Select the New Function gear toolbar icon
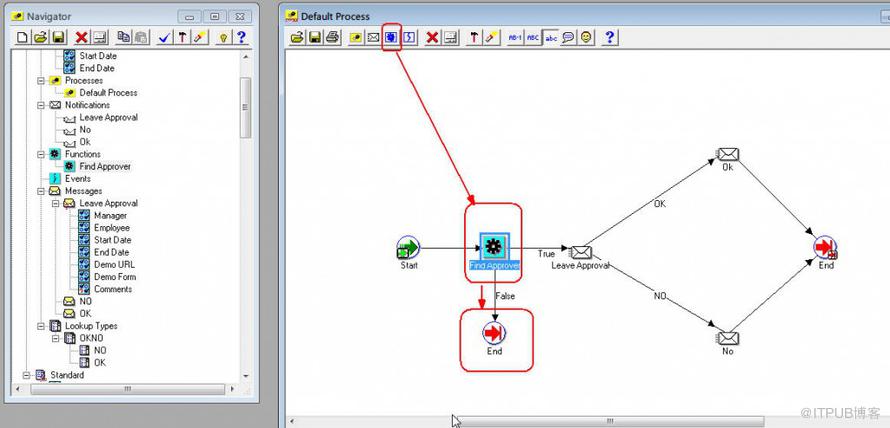Viewport: 890px width, 428px height. point(391,37)
